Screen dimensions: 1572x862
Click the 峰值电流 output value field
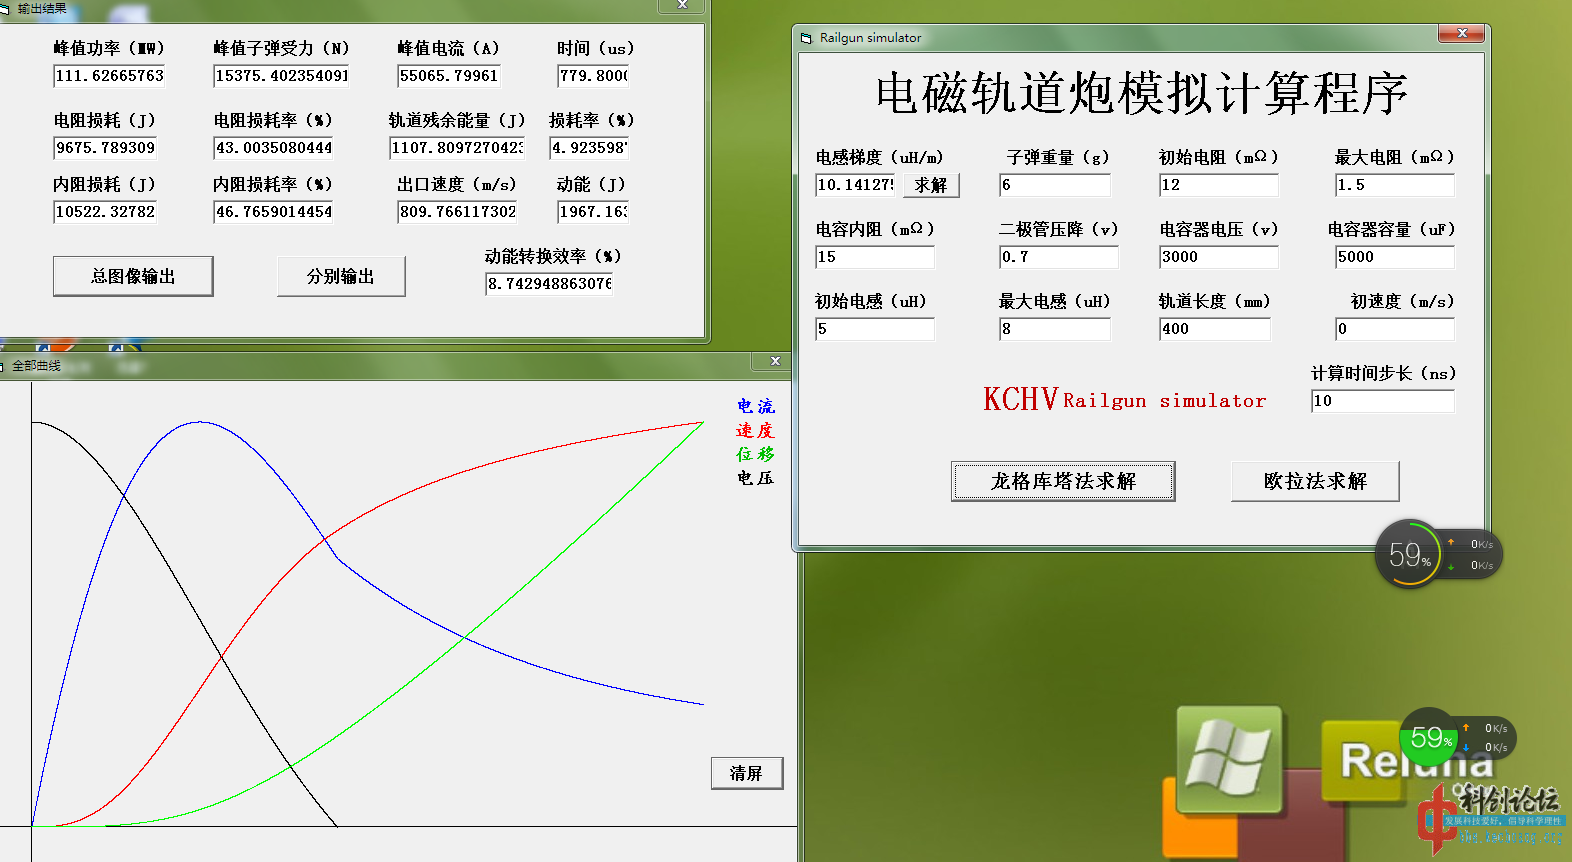coord(449,76)
